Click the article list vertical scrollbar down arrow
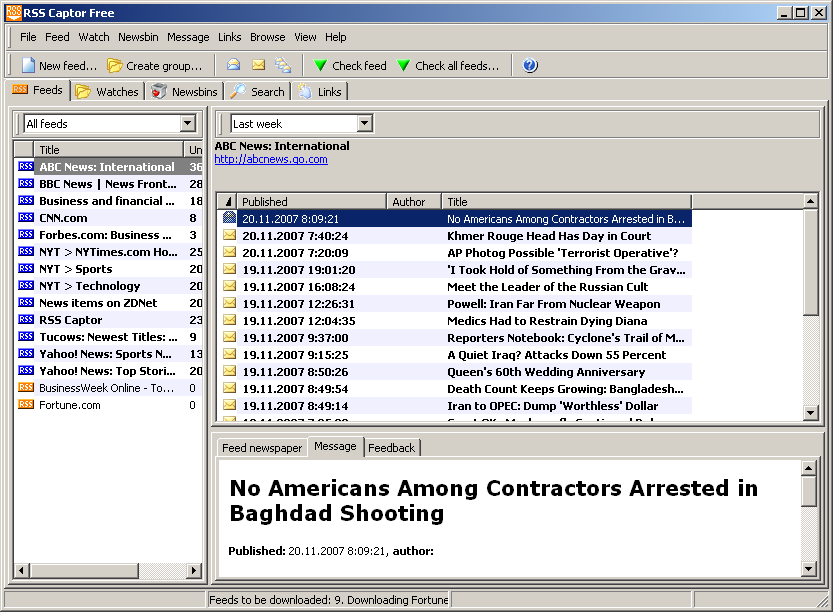The width and height of the screenshot is (833, 612). (811, 414)
